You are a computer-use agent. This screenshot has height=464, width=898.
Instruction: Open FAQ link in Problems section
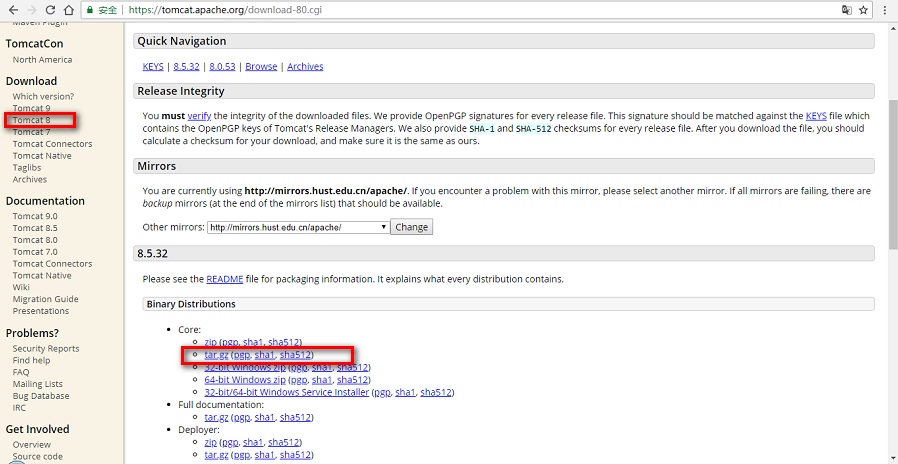click(21, 372)
